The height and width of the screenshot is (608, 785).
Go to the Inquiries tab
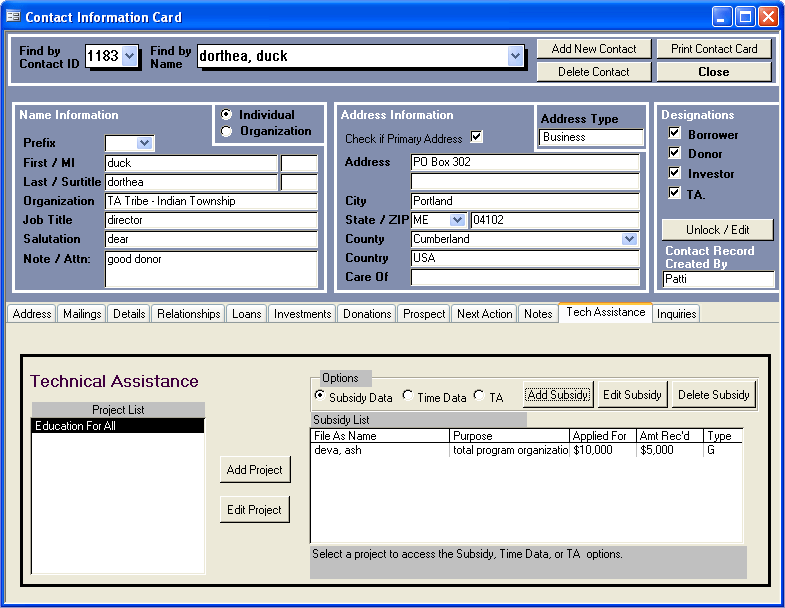tap(676, 314)
